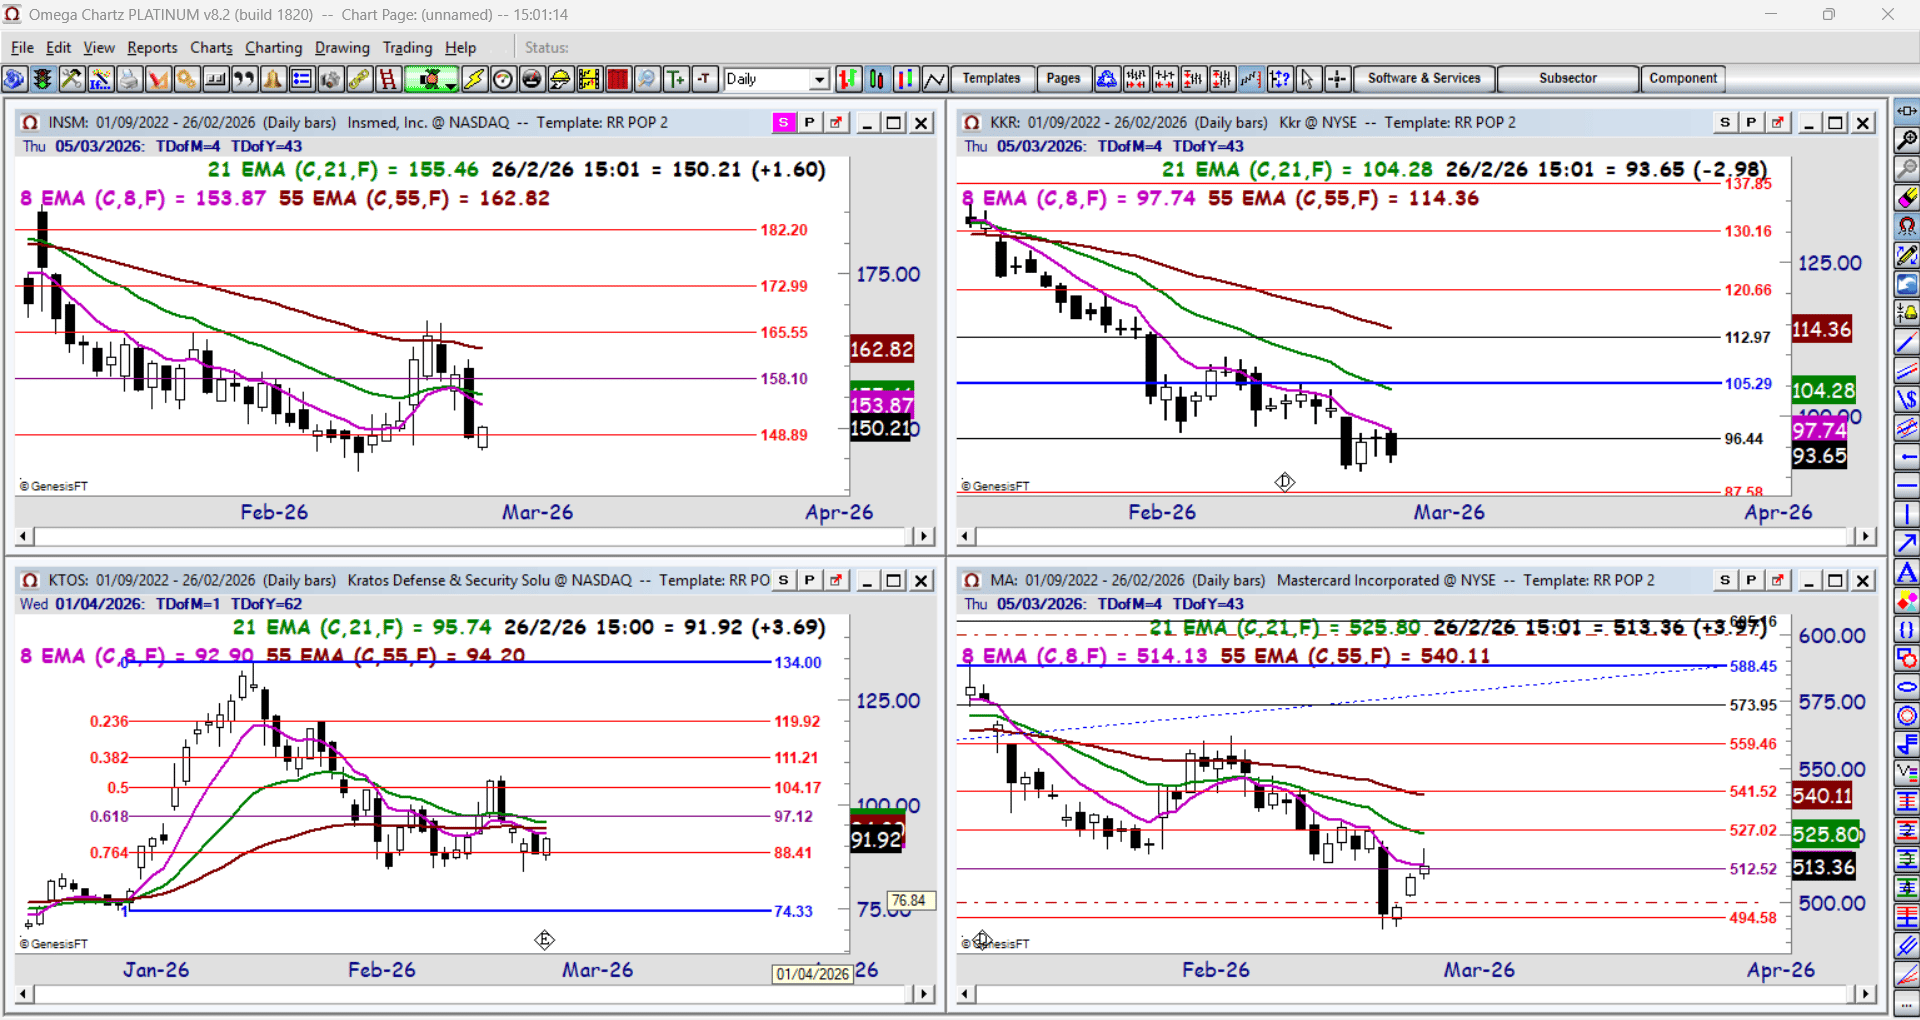Select the dollar sign tool in sidebar
Viewport: 1920px width, 1020px height.
pyautogui.click(x=1907, y=400)
